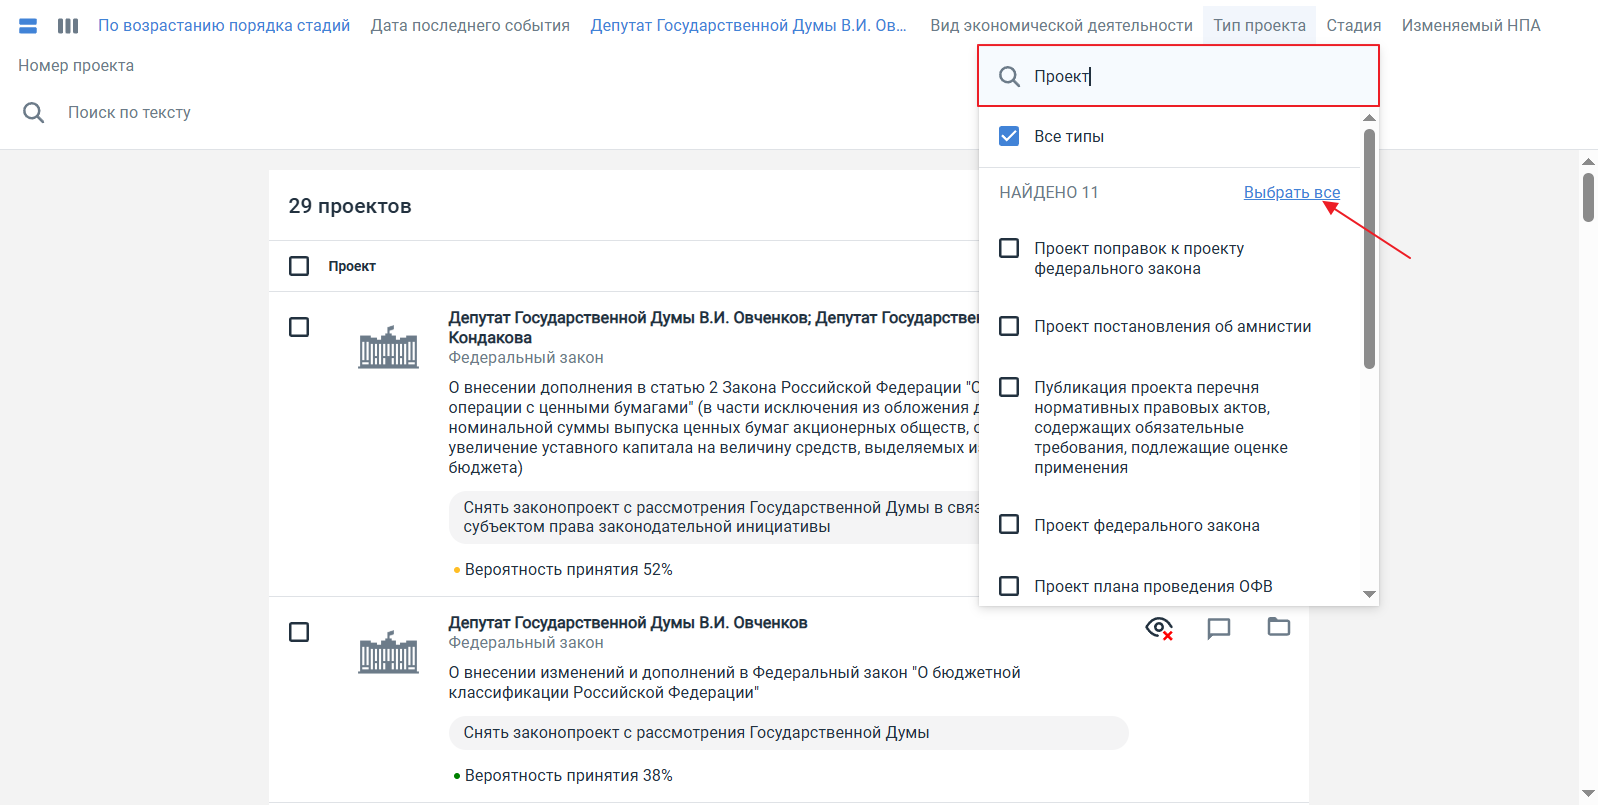Open comments icon for second project
The width and height of the screenshot is (1598, 805).
tap(1218, 628)
